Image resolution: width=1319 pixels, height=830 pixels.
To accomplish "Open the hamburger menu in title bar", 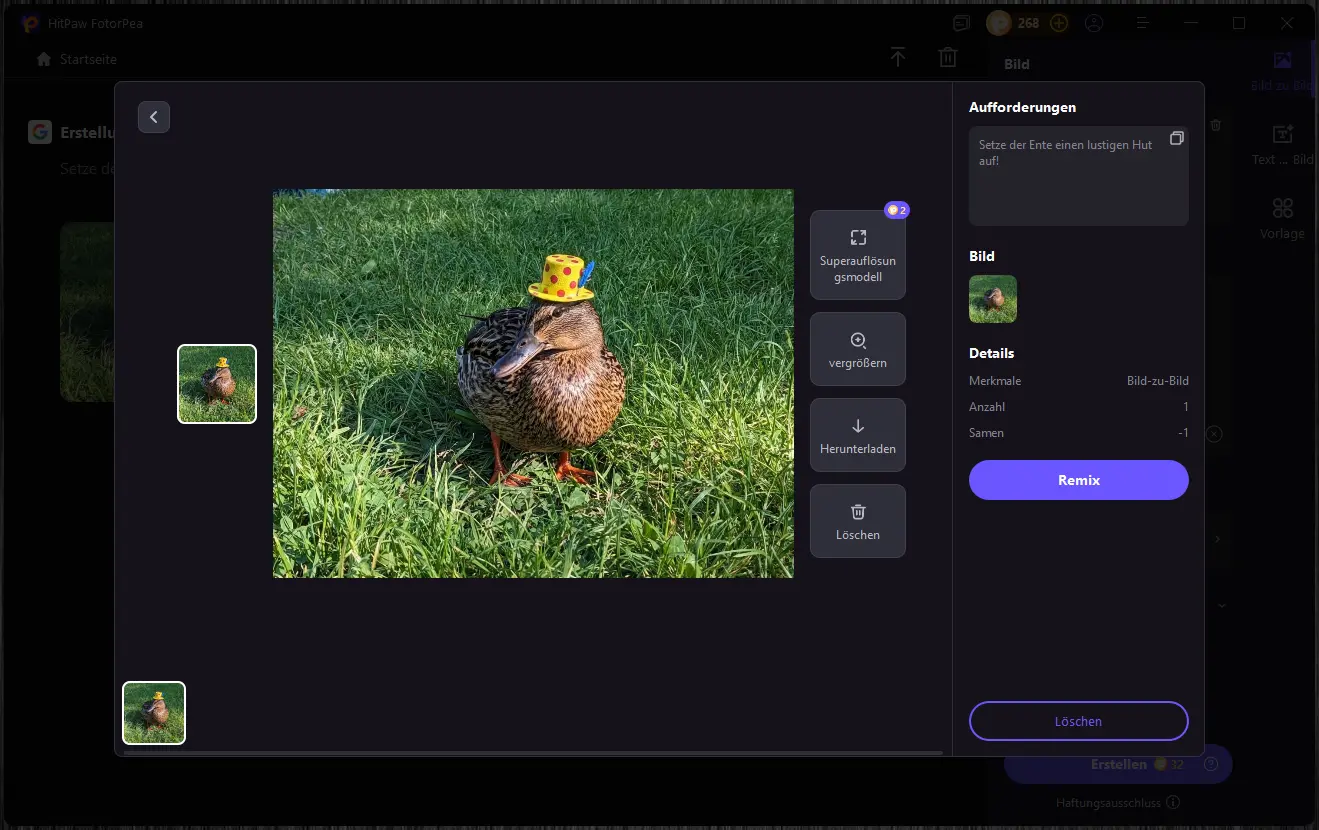I will pos(1143,23).
